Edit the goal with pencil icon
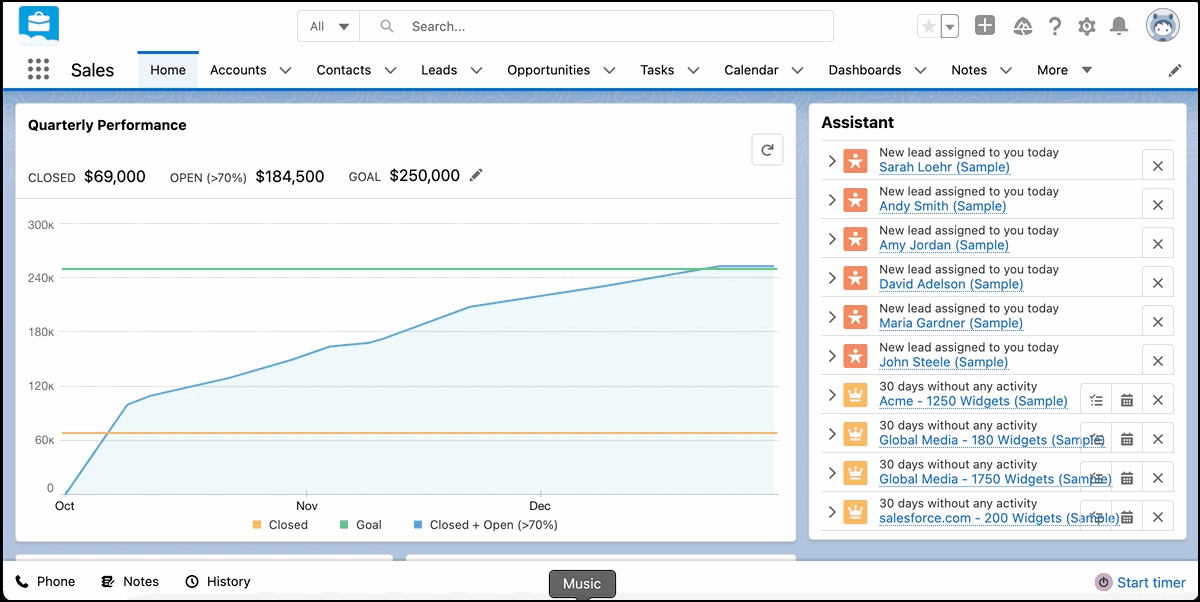Viewport: 1200px width, 602px height. 476,176
